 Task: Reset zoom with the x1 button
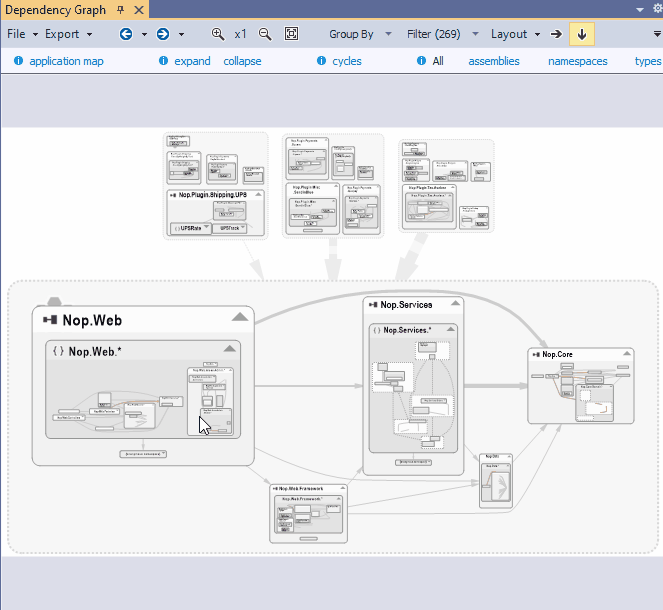tap(240, 34)
